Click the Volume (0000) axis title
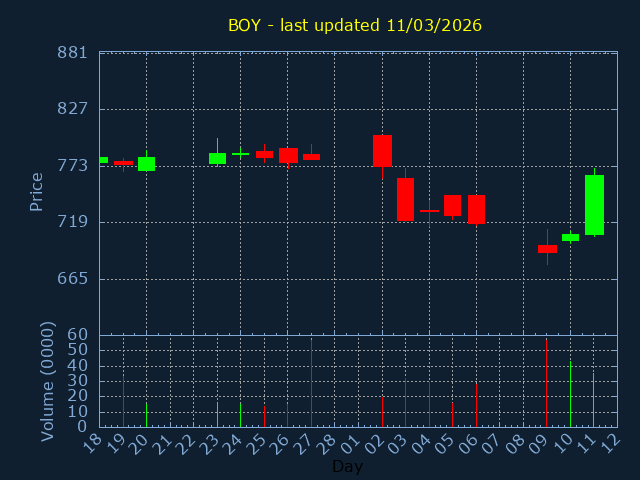This screenshot has width=640, height=480. click(47, 381)
